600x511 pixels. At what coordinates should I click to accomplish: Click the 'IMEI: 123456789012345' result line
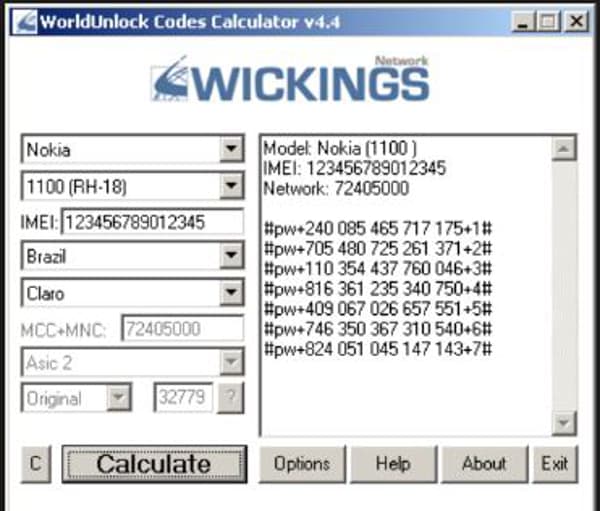tap(355, 168)
